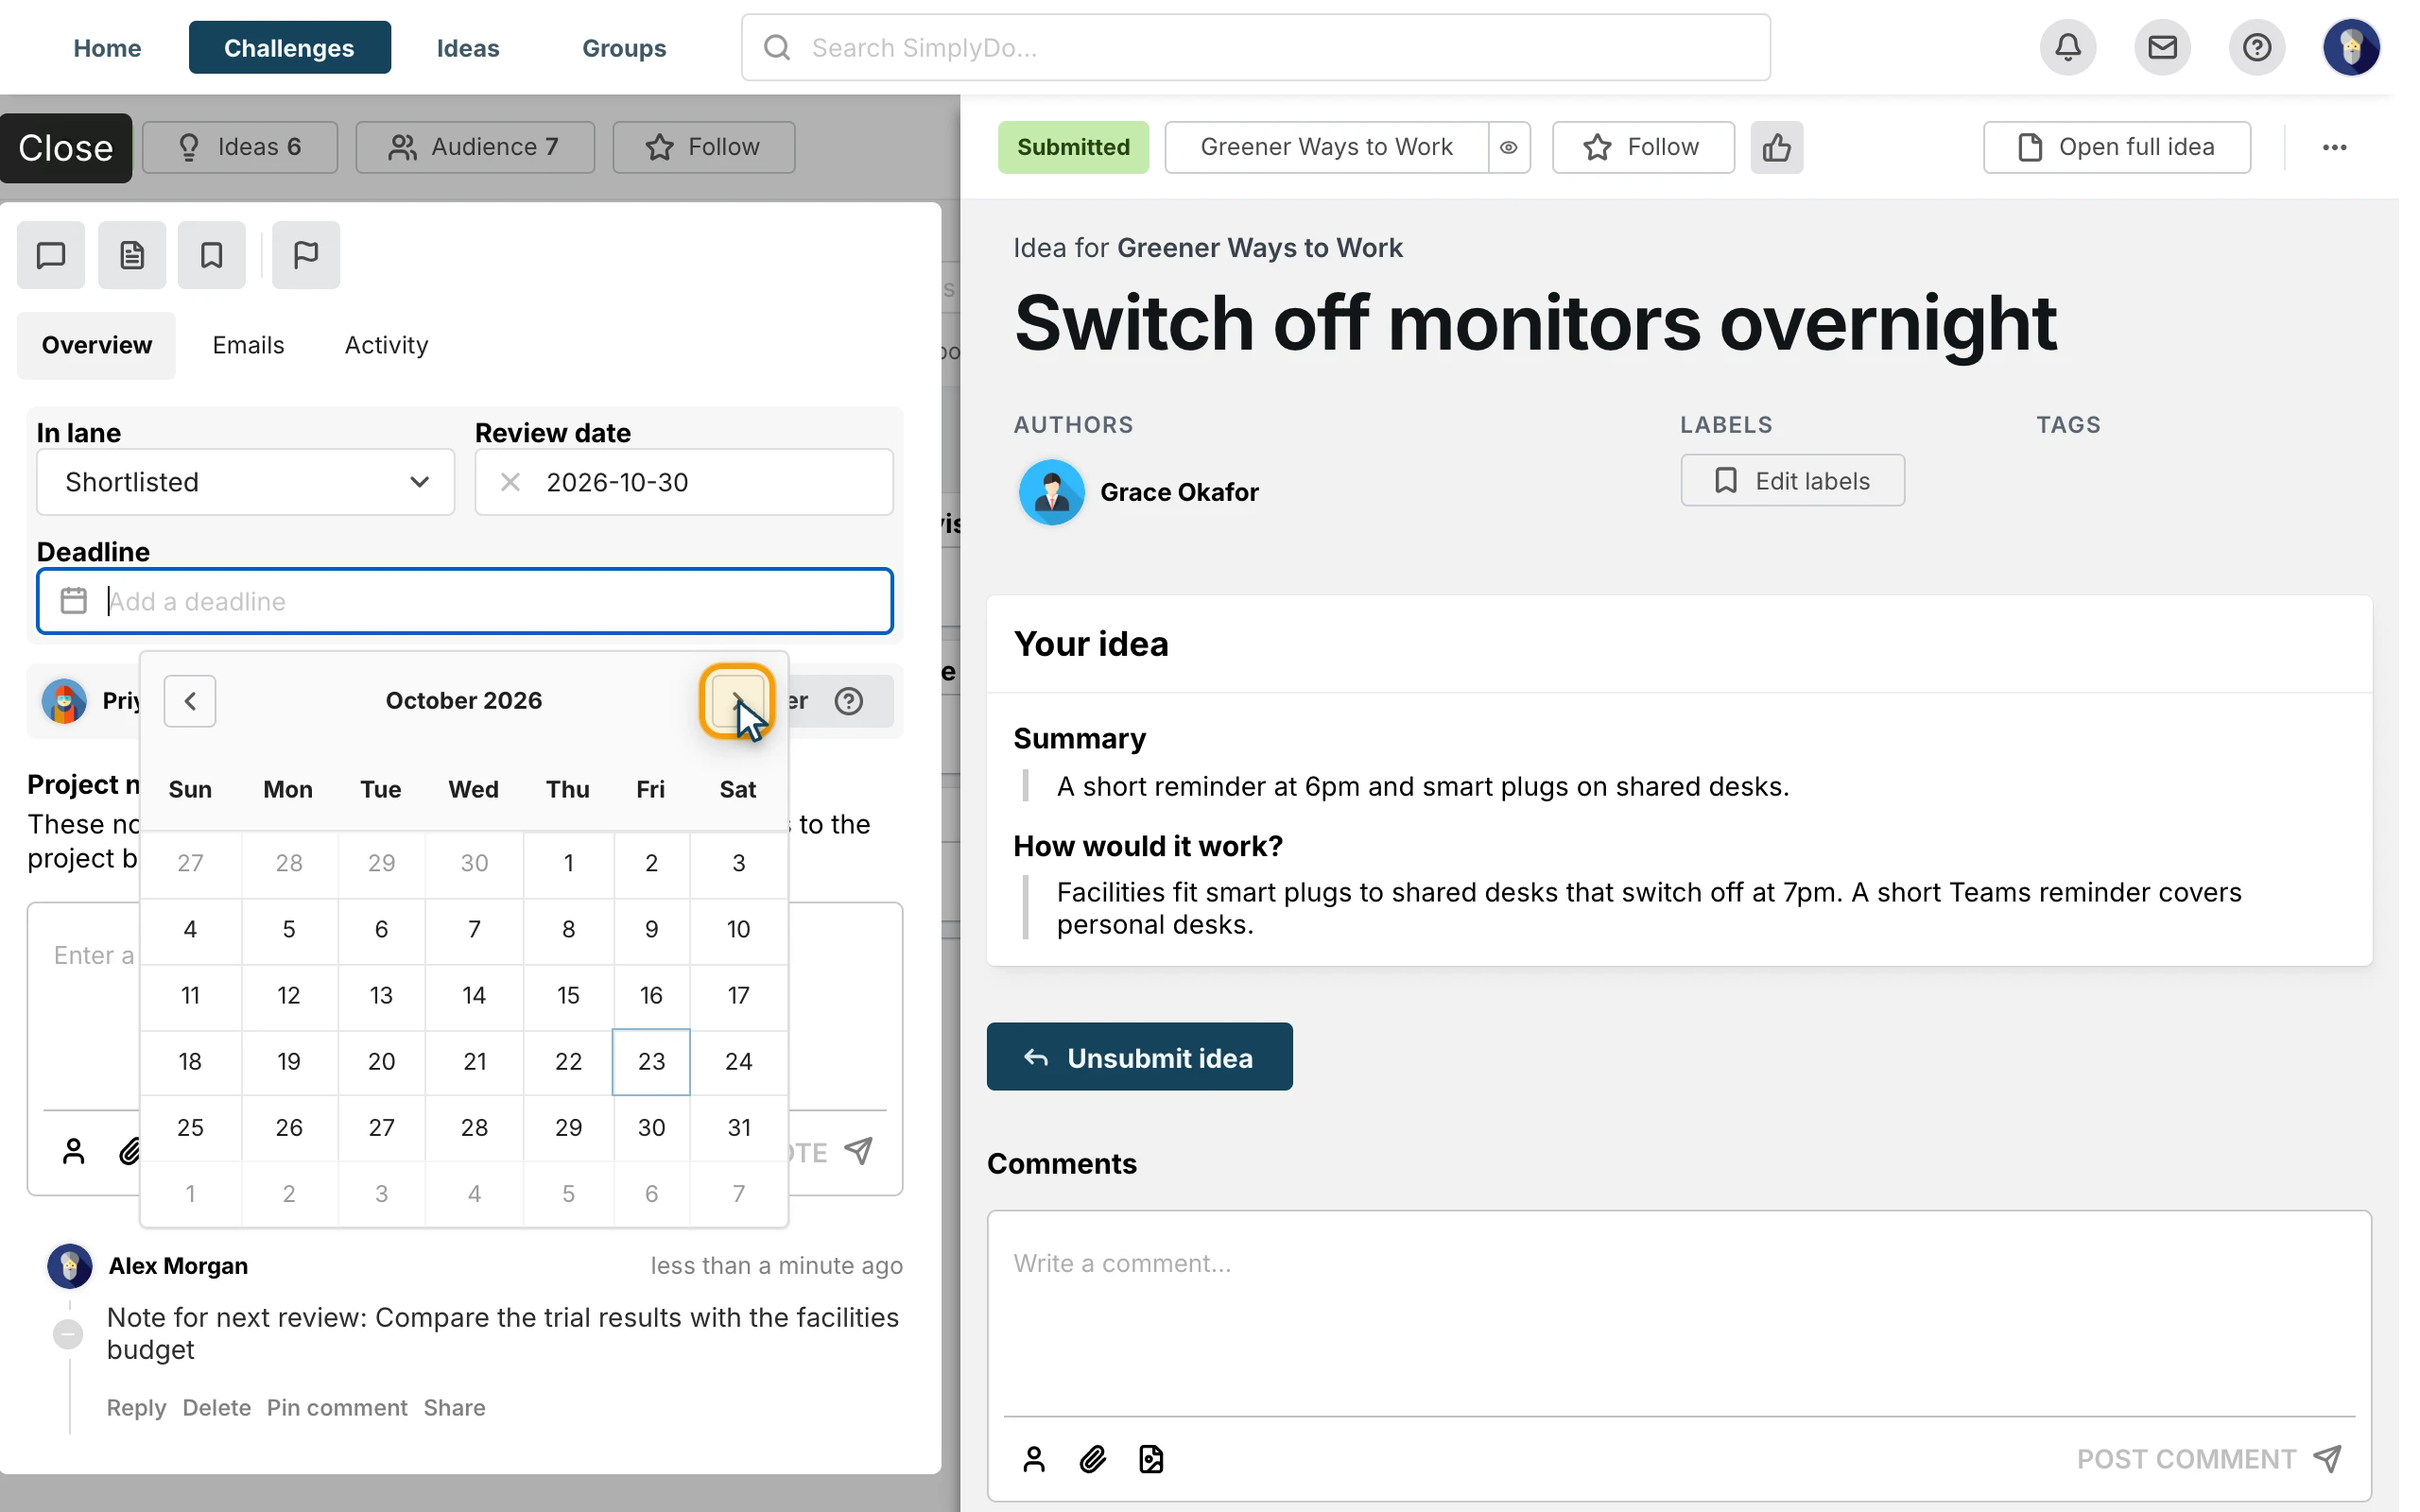Screen dimensions: 2420x1512
Task: Open Ideas in top navigation
Action: pos(467,47)
